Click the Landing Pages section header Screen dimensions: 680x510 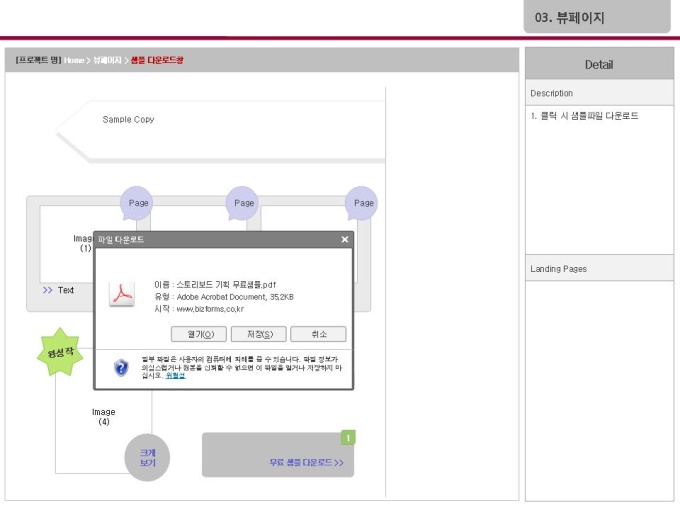(x=599, y=269)
